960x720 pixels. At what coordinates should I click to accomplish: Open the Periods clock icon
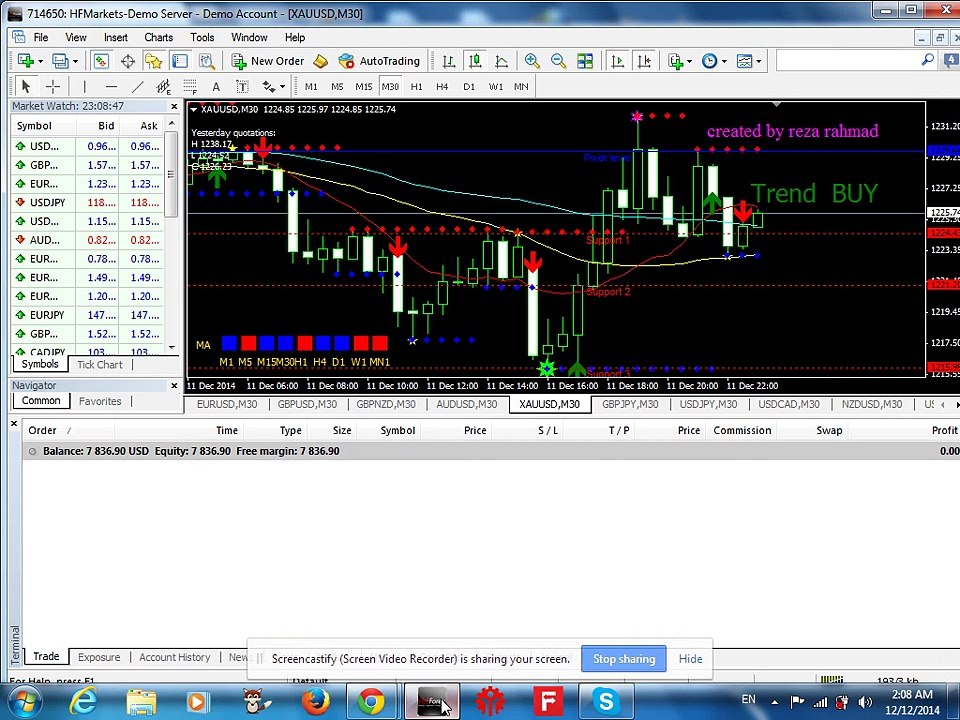click(x=709, y=61)
